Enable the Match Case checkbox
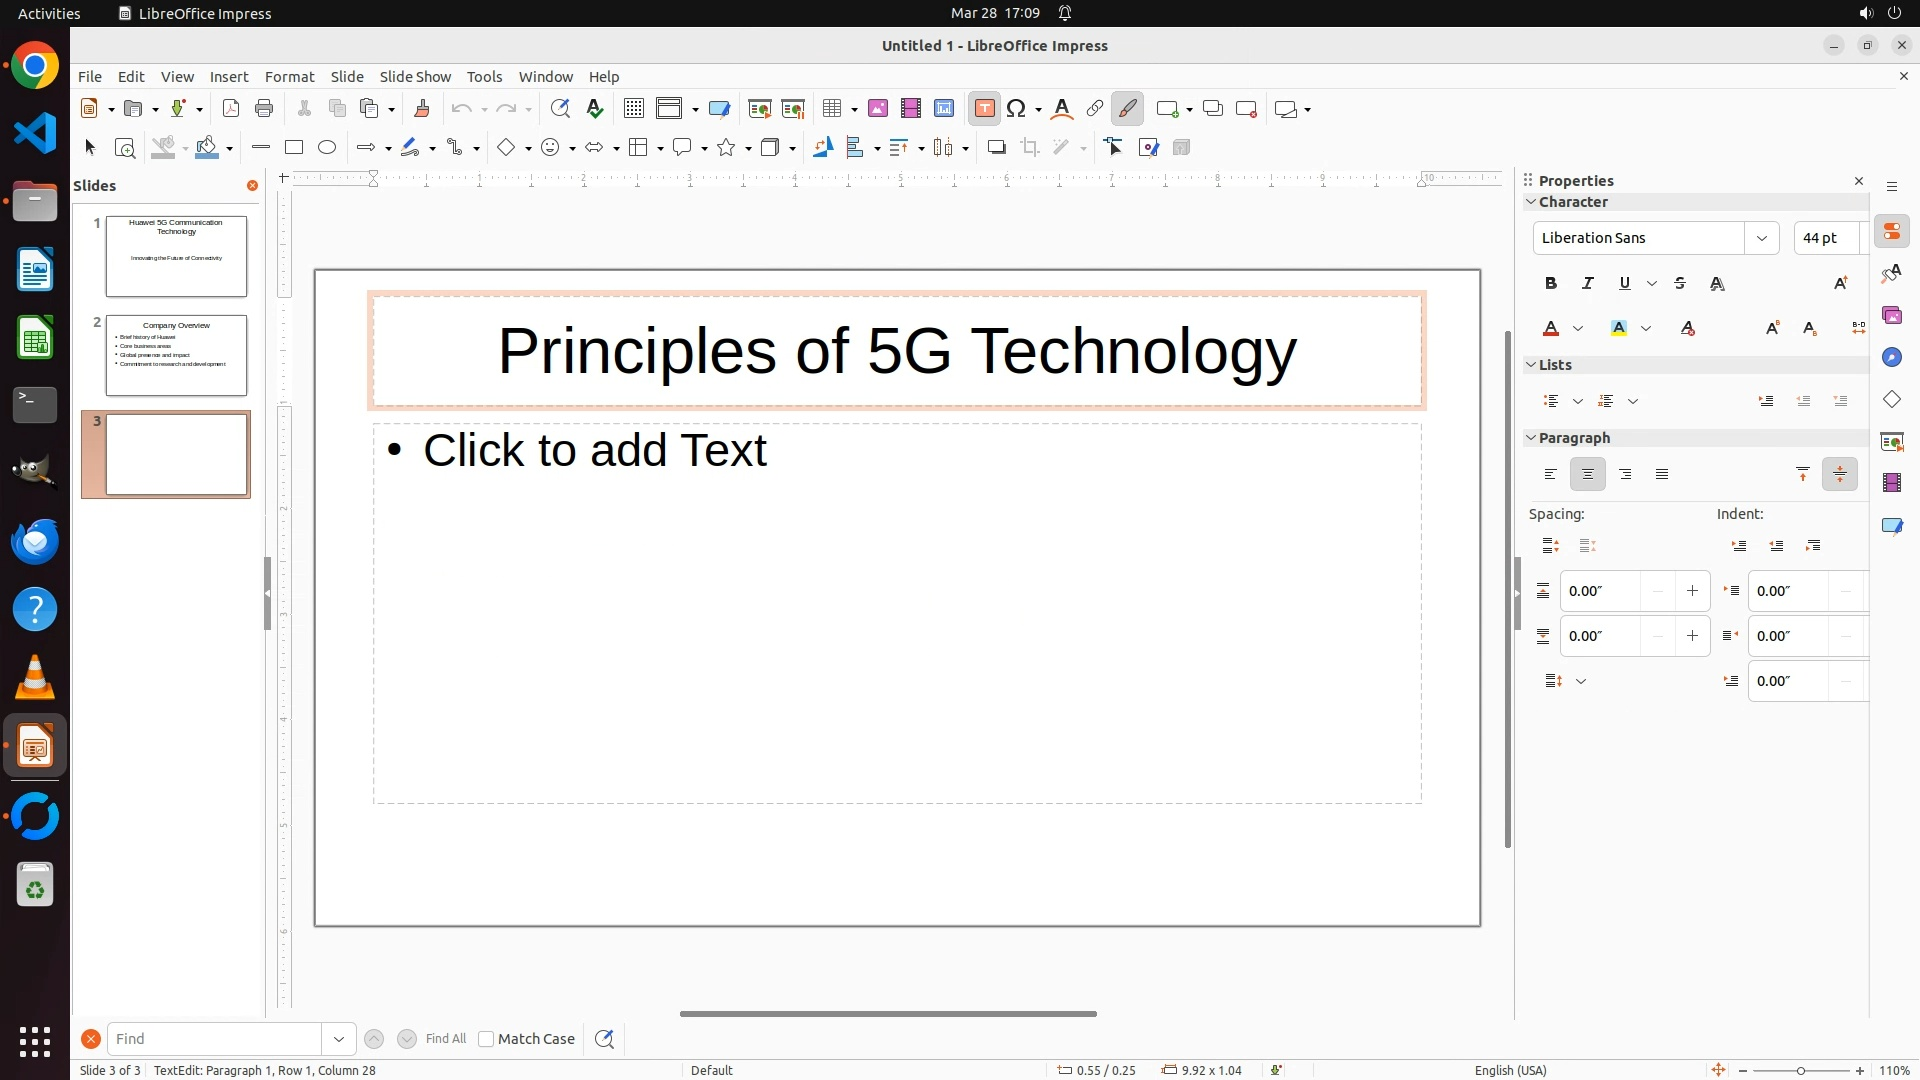This screenshot has width=1920, height=1080. (486, 1039)
